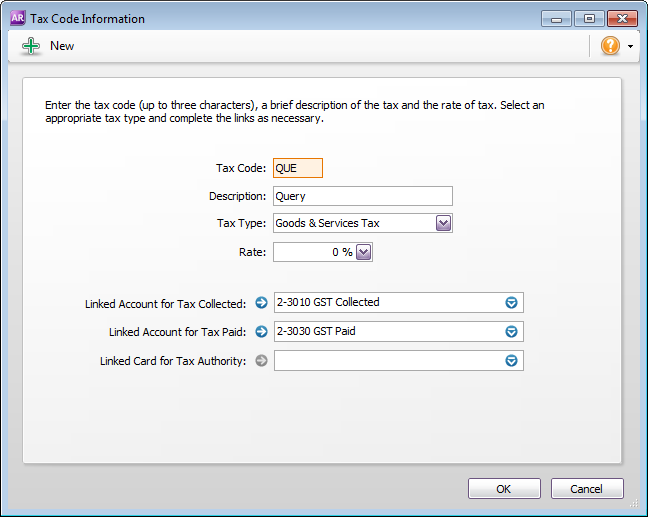This screenshot has width=648, height=517.
Task: Open the Tax Authority card list dropdown
Action: 511,361
